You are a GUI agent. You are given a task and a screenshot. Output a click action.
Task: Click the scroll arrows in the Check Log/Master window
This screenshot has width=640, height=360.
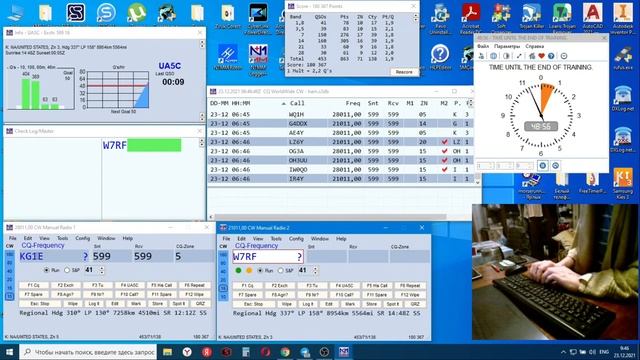click(202, 142)
